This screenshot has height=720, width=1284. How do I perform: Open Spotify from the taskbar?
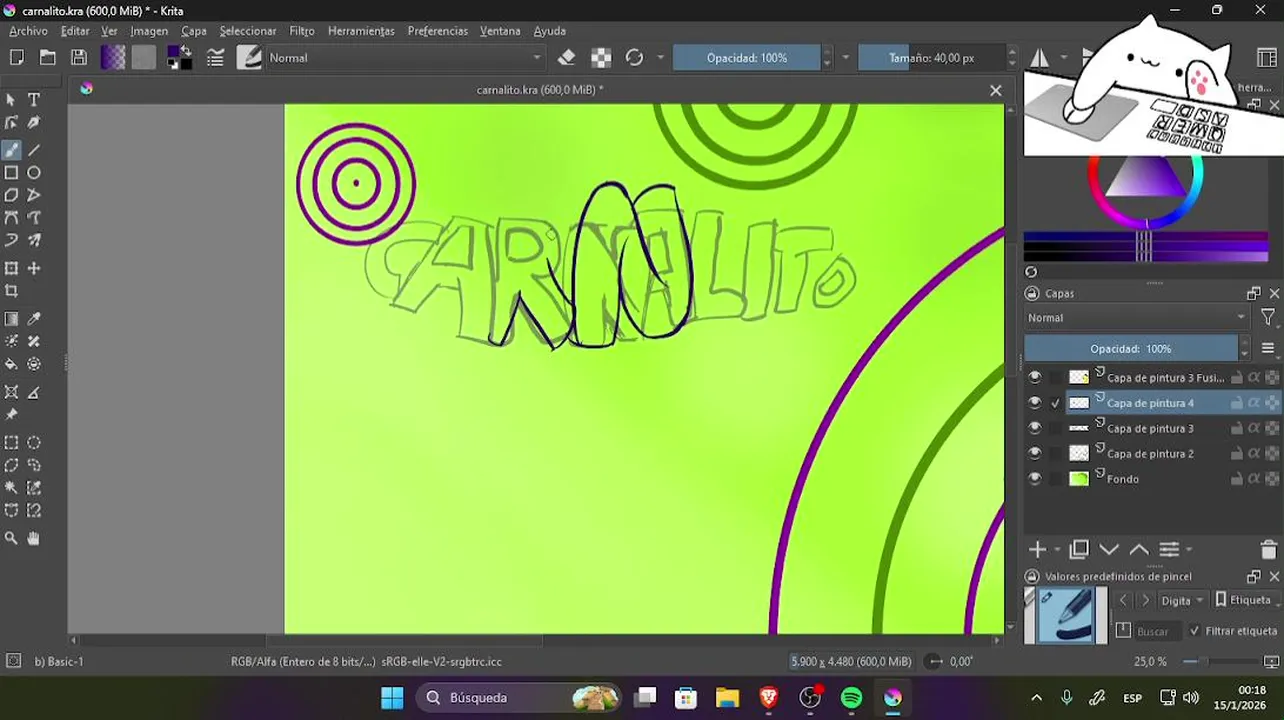(851, 698)
